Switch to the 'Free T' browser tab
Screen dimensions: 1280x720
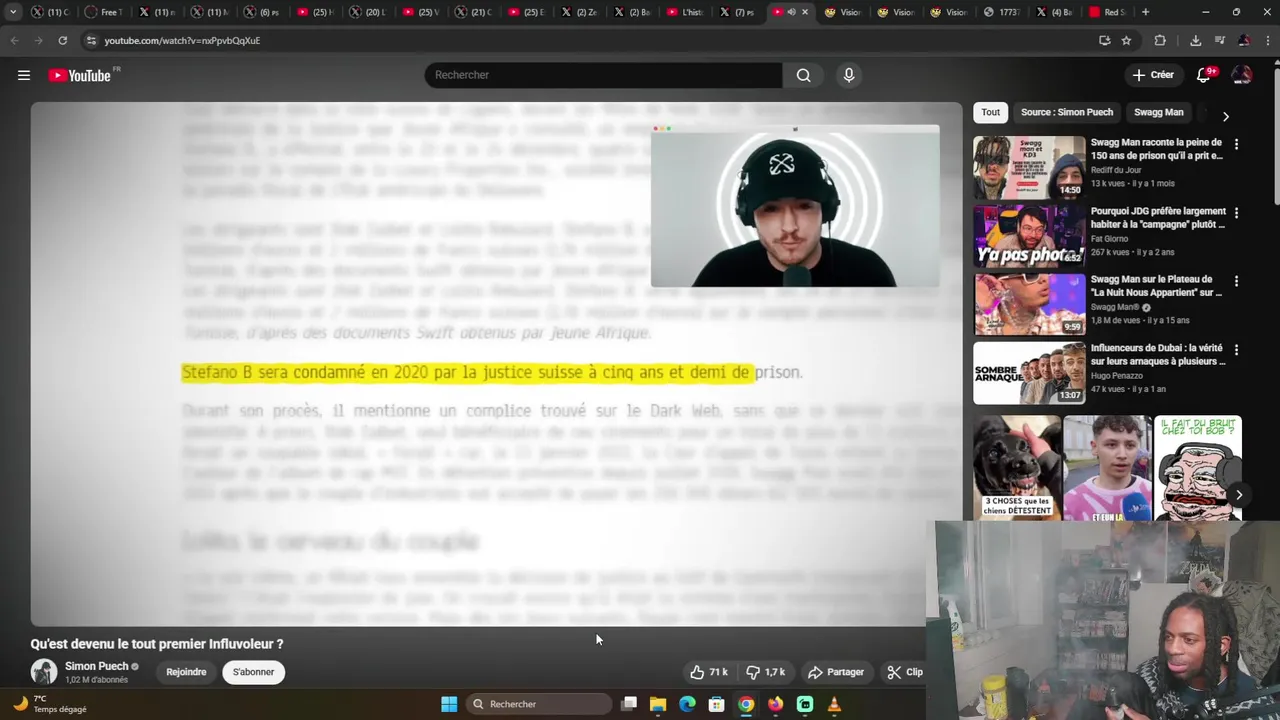point(104,12)
